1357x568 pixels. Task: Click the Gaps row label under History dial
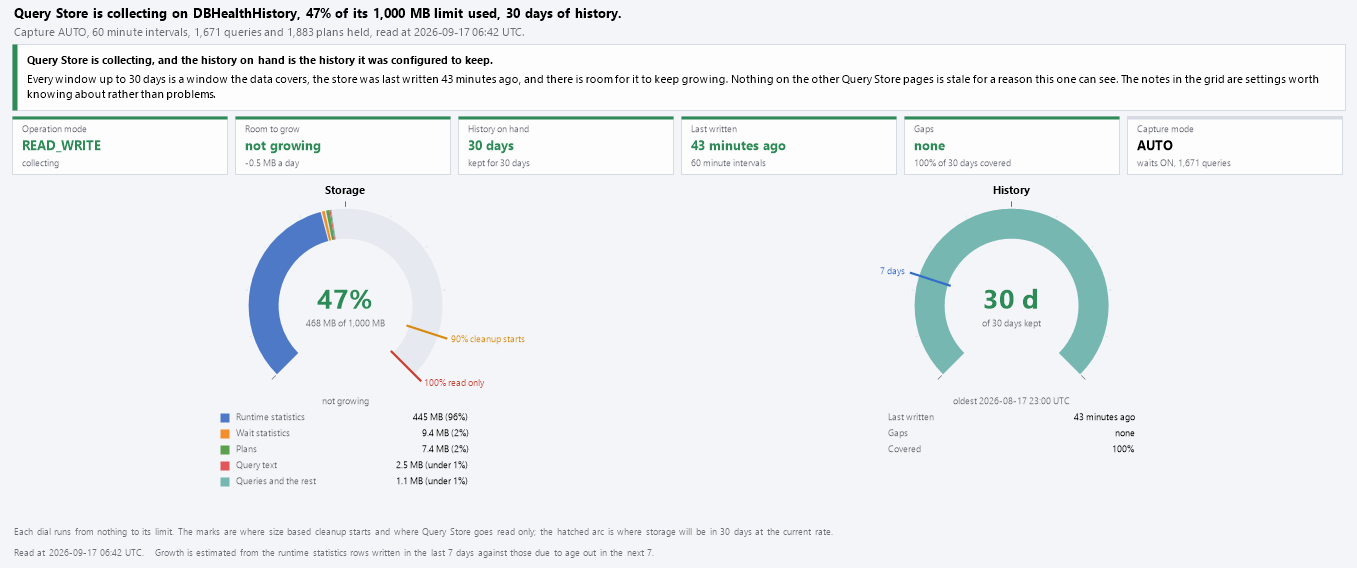click(898, 433)
